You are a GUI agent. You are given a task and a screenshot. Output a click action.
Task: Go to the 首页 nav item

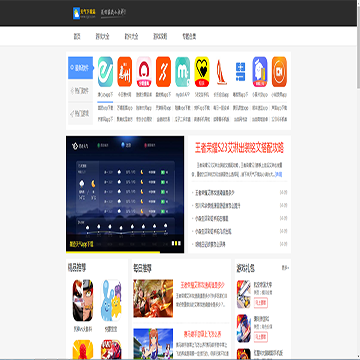77,36
